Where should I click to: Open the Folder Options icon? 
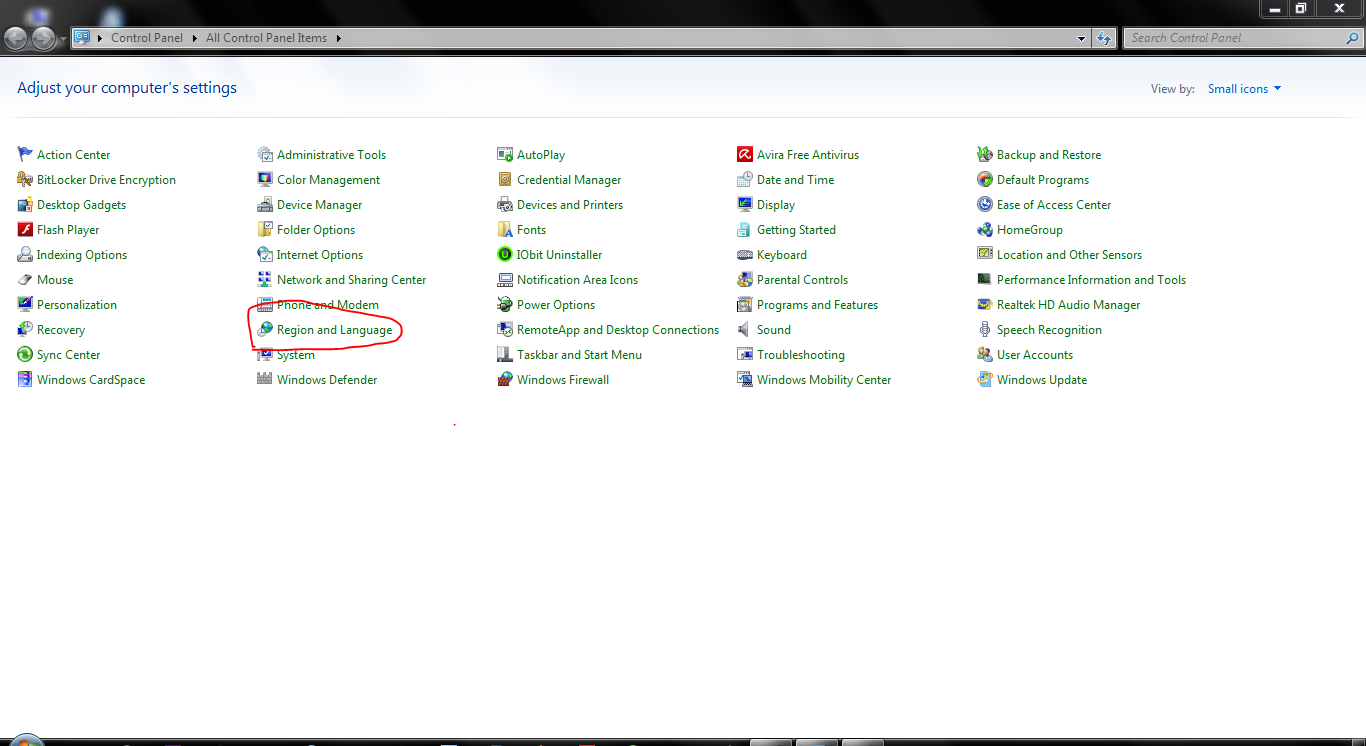265,229
